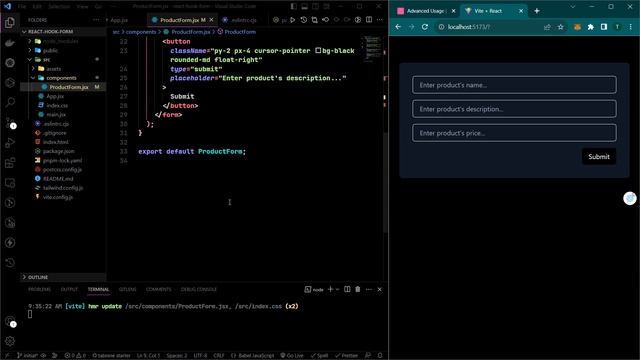Click the localhost address bar
Screen dimensions: 640x360
[490, 27]
